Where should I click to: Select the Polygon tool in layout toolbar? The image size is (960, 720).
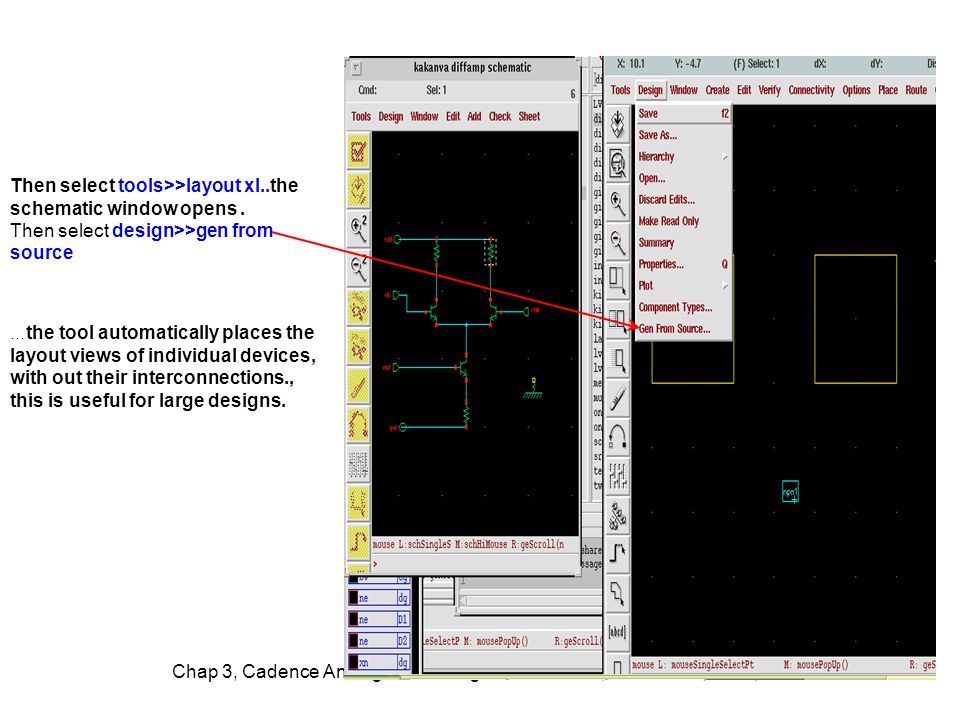point(618,595)
